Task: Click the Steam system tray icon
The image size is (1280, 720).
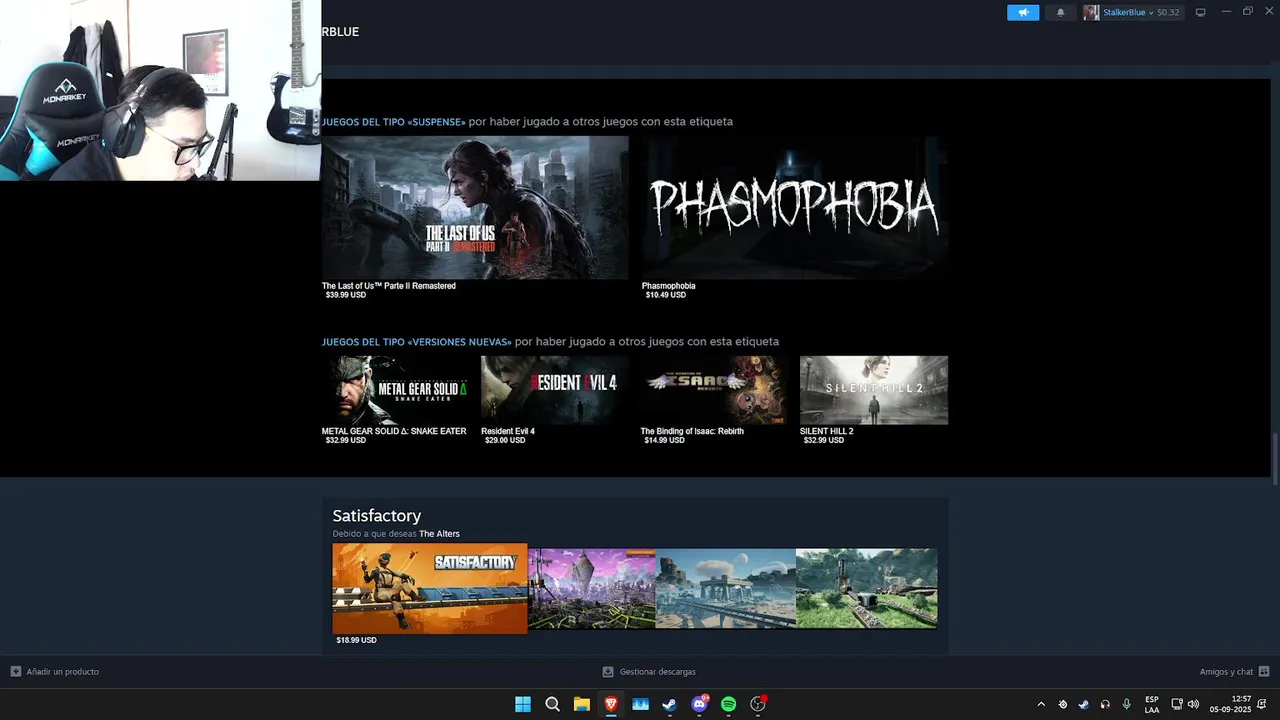Action: tap(1083, 704)
